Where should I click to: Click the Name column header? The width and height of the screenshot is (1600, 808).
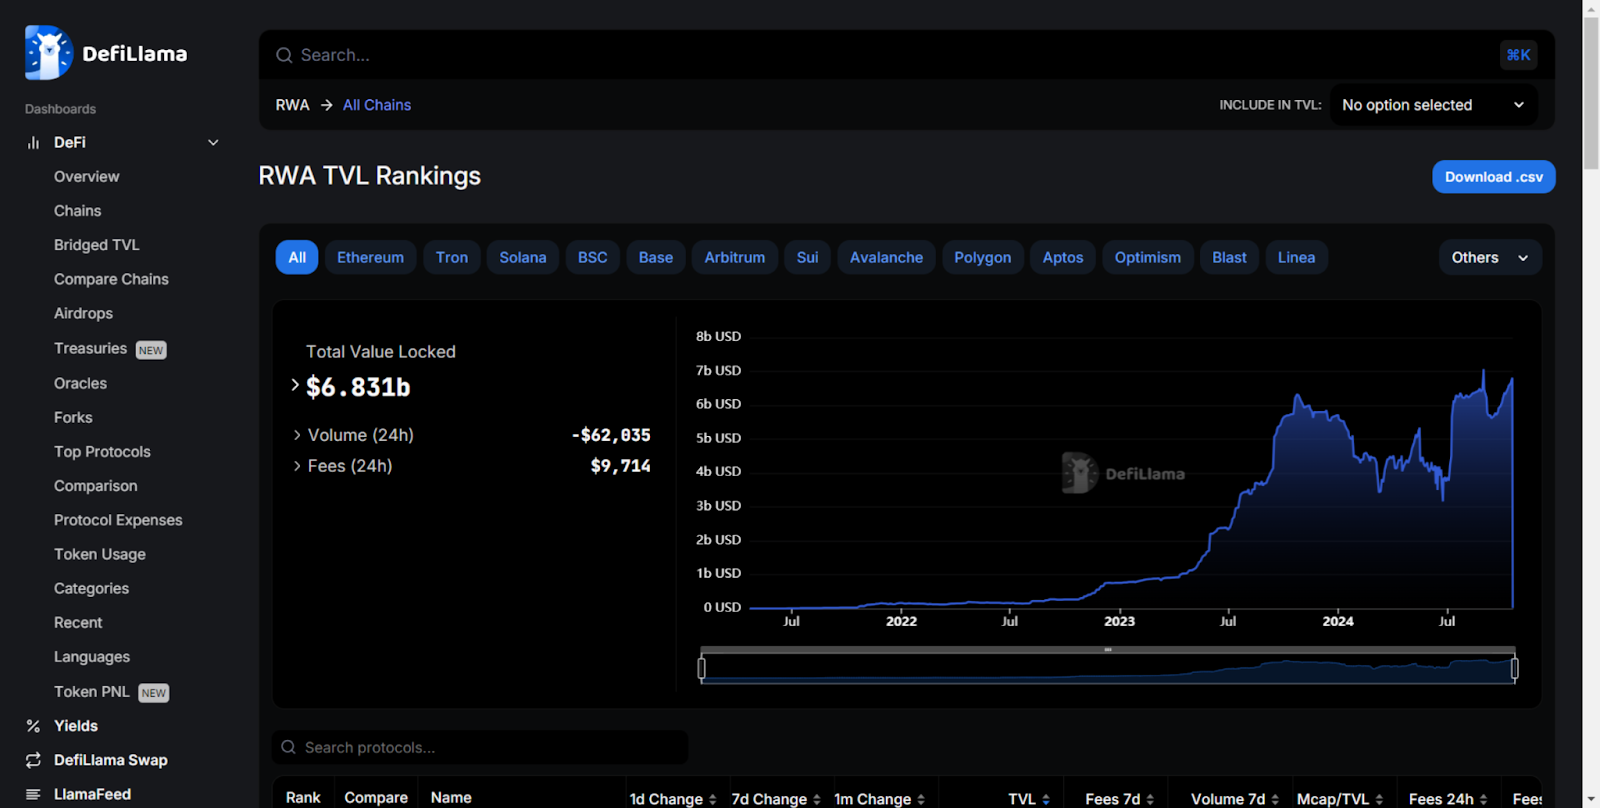click(451, 798)
